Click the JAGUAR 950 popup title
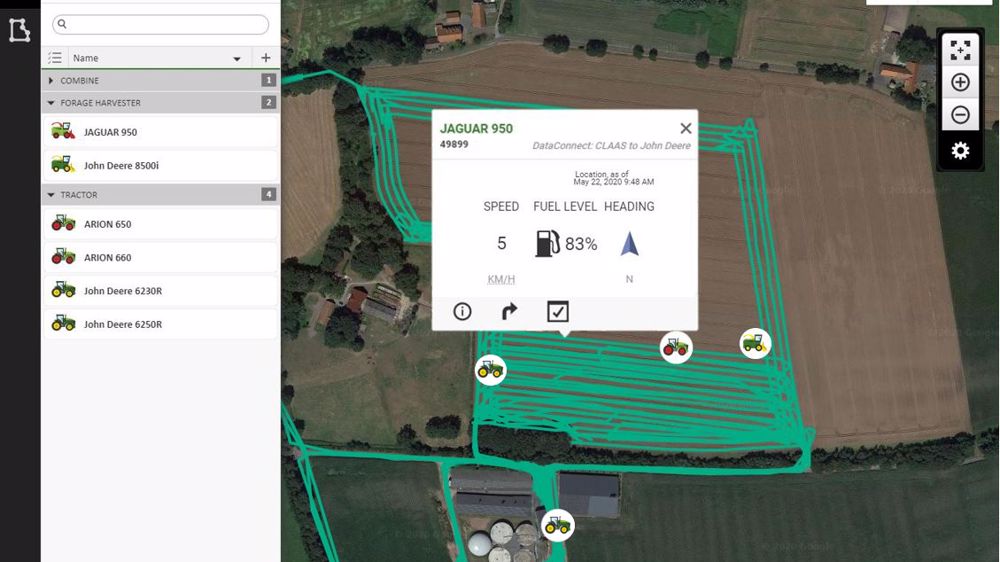 point(476,128)
